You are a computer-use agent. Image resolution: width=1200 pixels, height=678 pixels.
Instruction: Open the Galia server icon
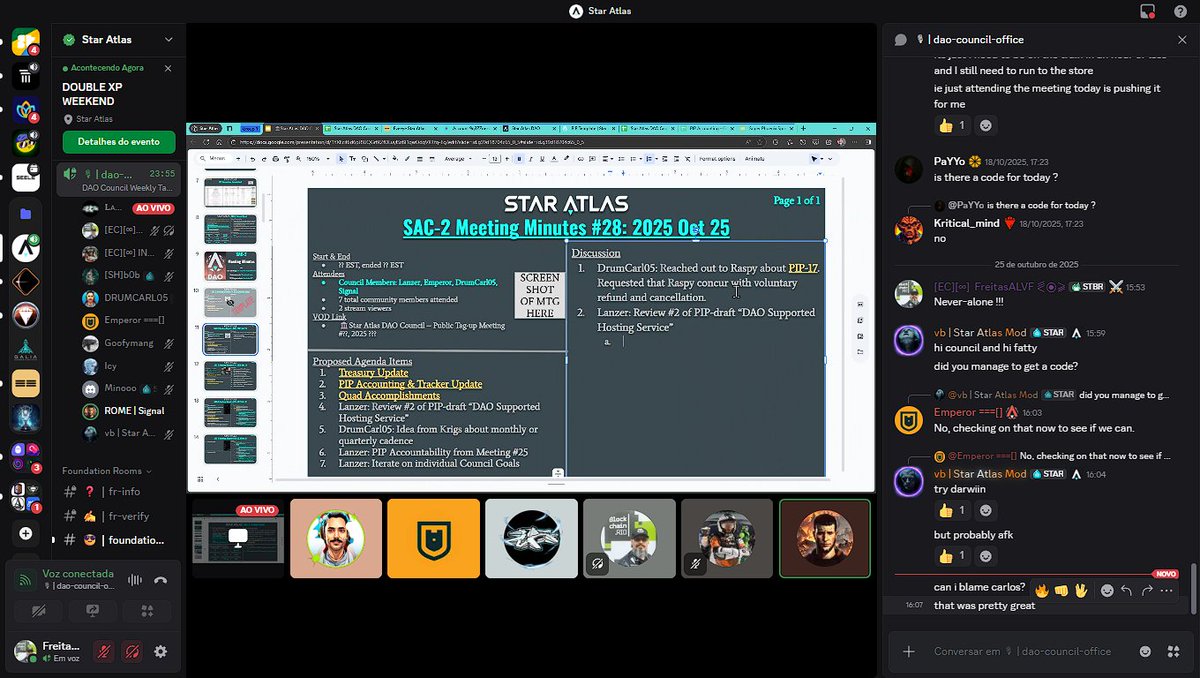(x=26, y=350)
